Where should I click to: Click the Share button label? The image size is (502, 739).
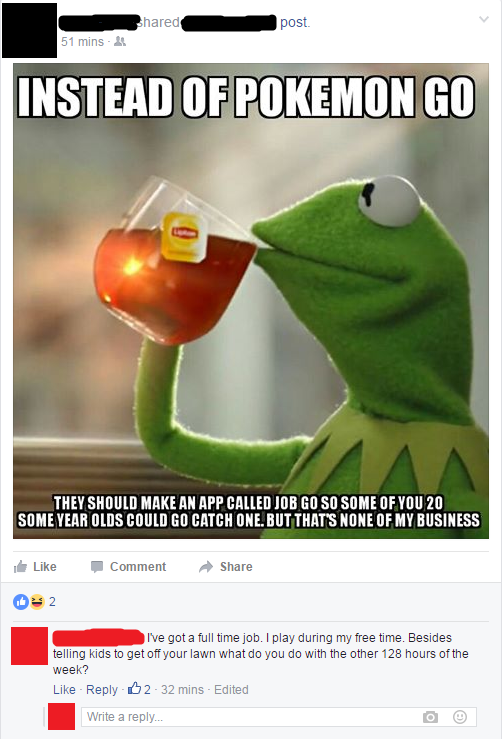236,567
